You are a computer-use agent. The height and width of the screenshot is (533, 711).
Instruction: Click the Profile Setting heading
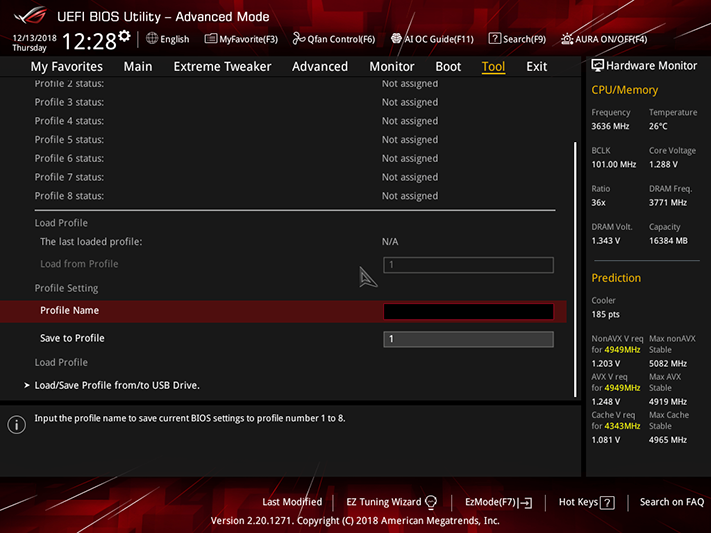pyautogui.click(x=66, y=288)
